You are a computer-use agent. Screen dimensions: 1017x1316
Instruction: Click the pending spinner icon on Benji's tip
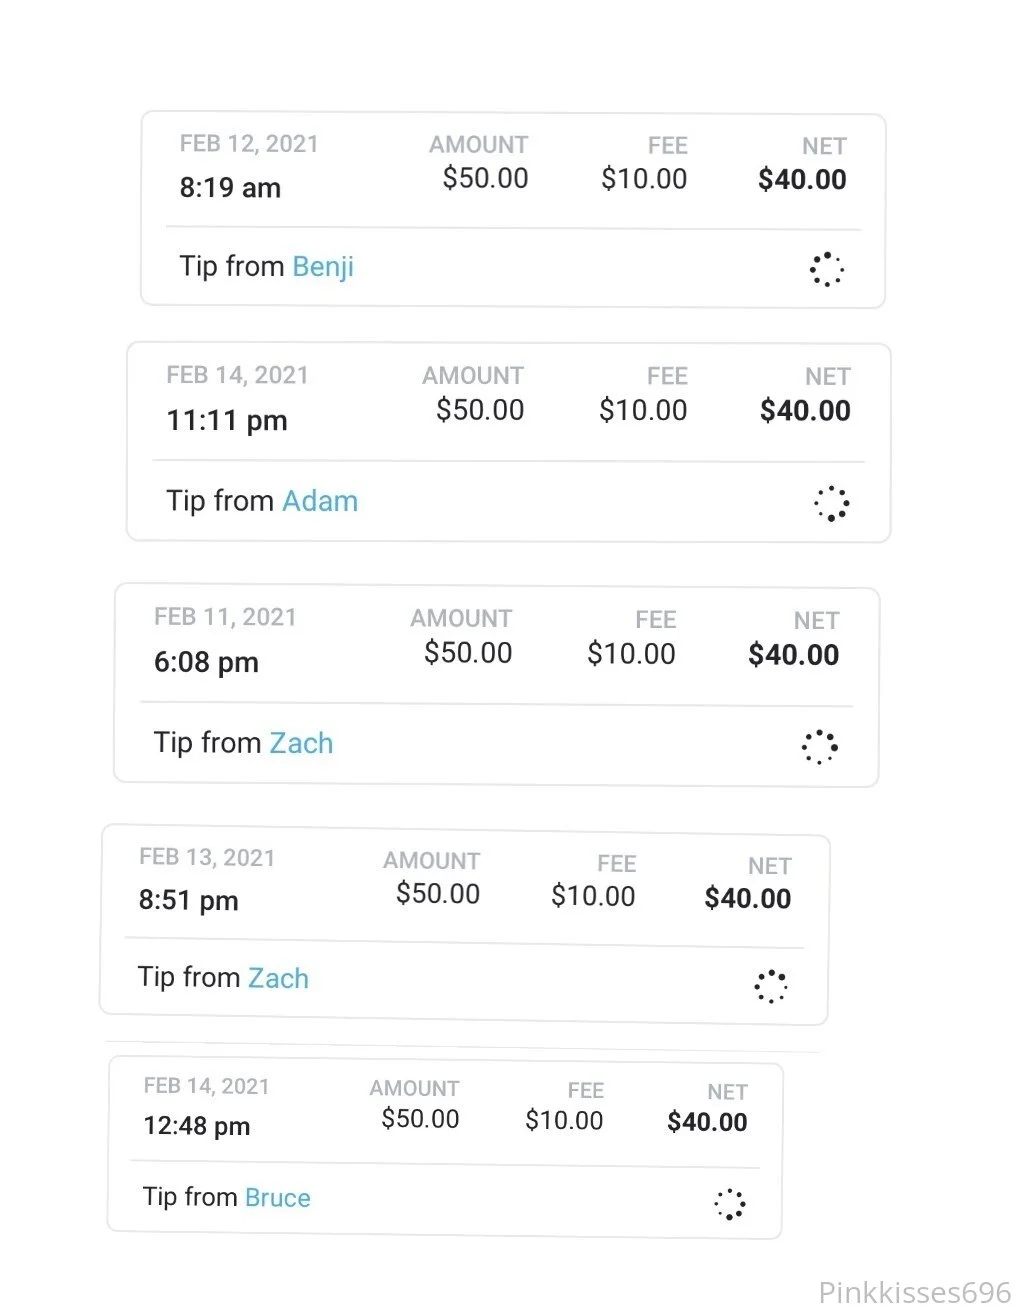point(826,269)
